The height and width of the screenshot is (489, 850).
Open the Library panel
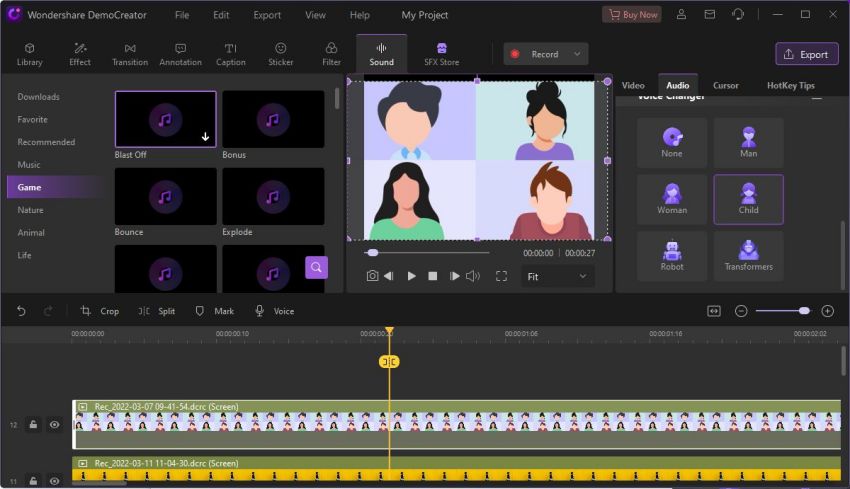click(29, 54)
